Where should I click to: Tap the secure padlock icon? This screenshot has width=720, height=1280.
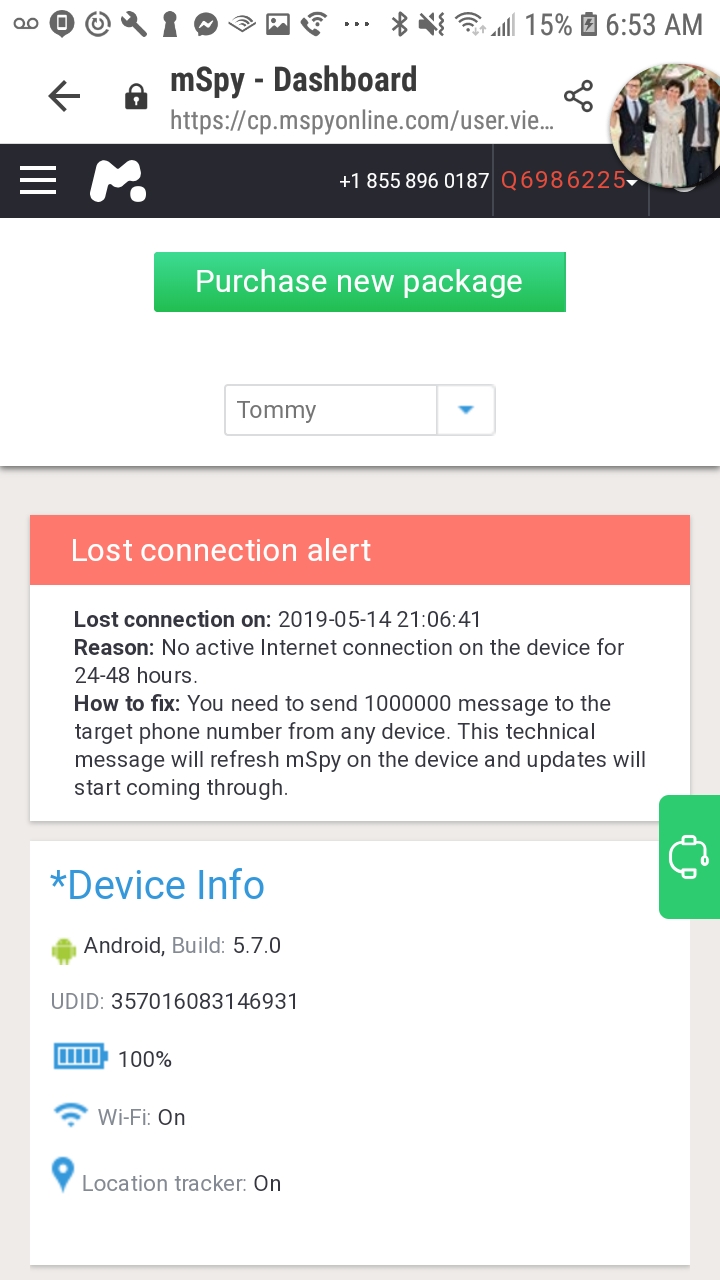point(135,97)
